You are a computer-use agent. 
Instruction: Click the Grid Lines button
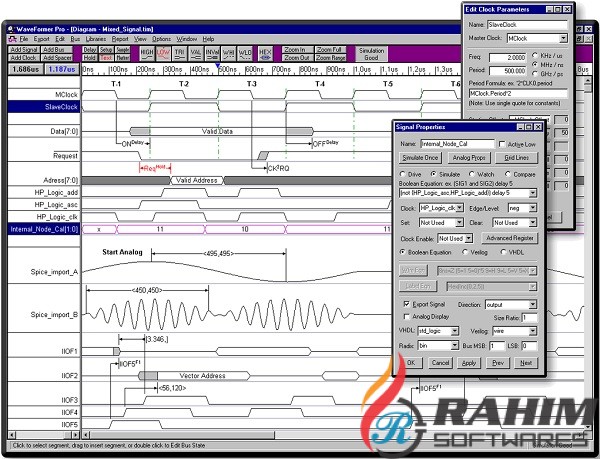click(x=516, y=158)
